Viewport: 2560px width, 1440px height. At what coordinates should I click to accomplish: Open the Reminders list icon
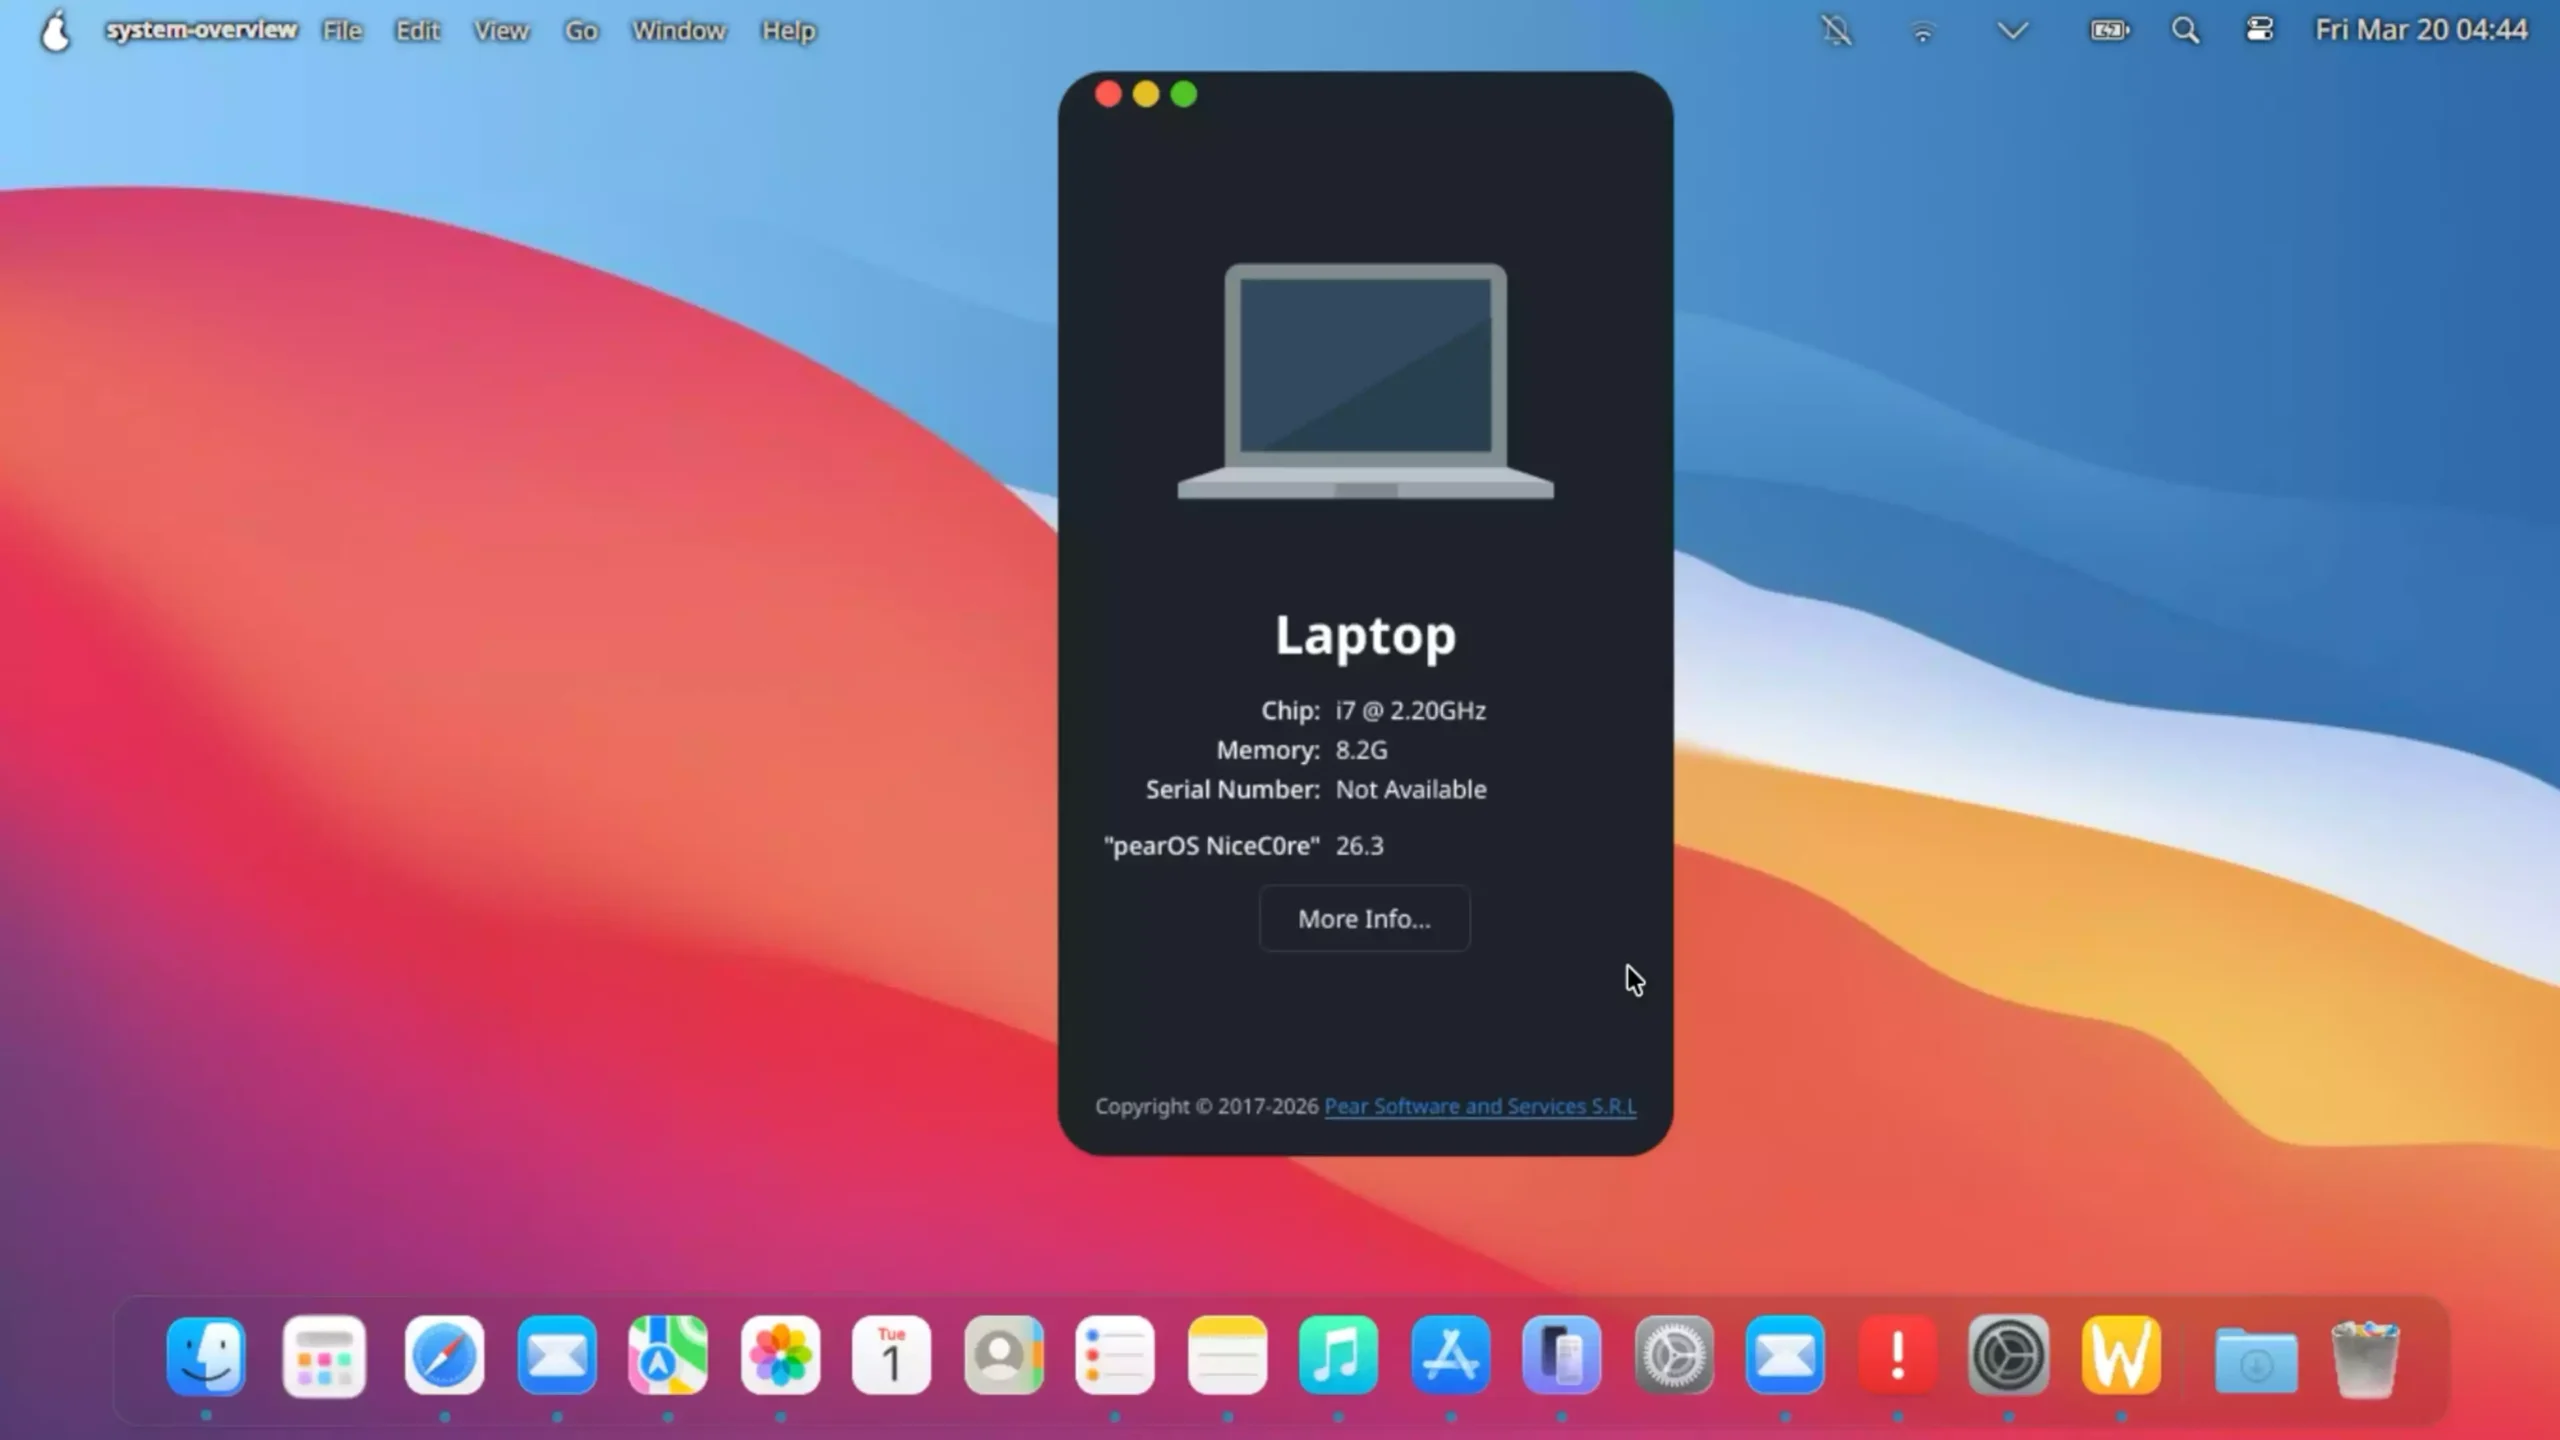(x=1115, y=1356)
